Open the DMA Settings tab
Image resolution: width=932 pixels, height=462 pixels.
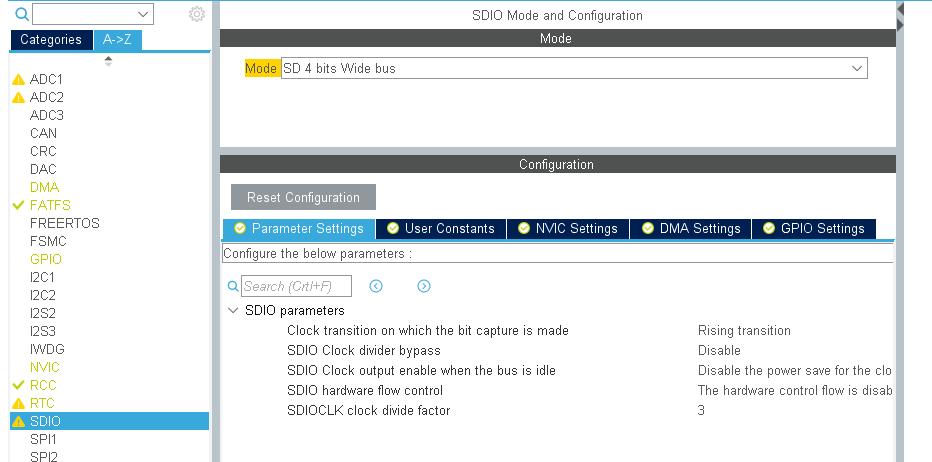pos(691,229)
